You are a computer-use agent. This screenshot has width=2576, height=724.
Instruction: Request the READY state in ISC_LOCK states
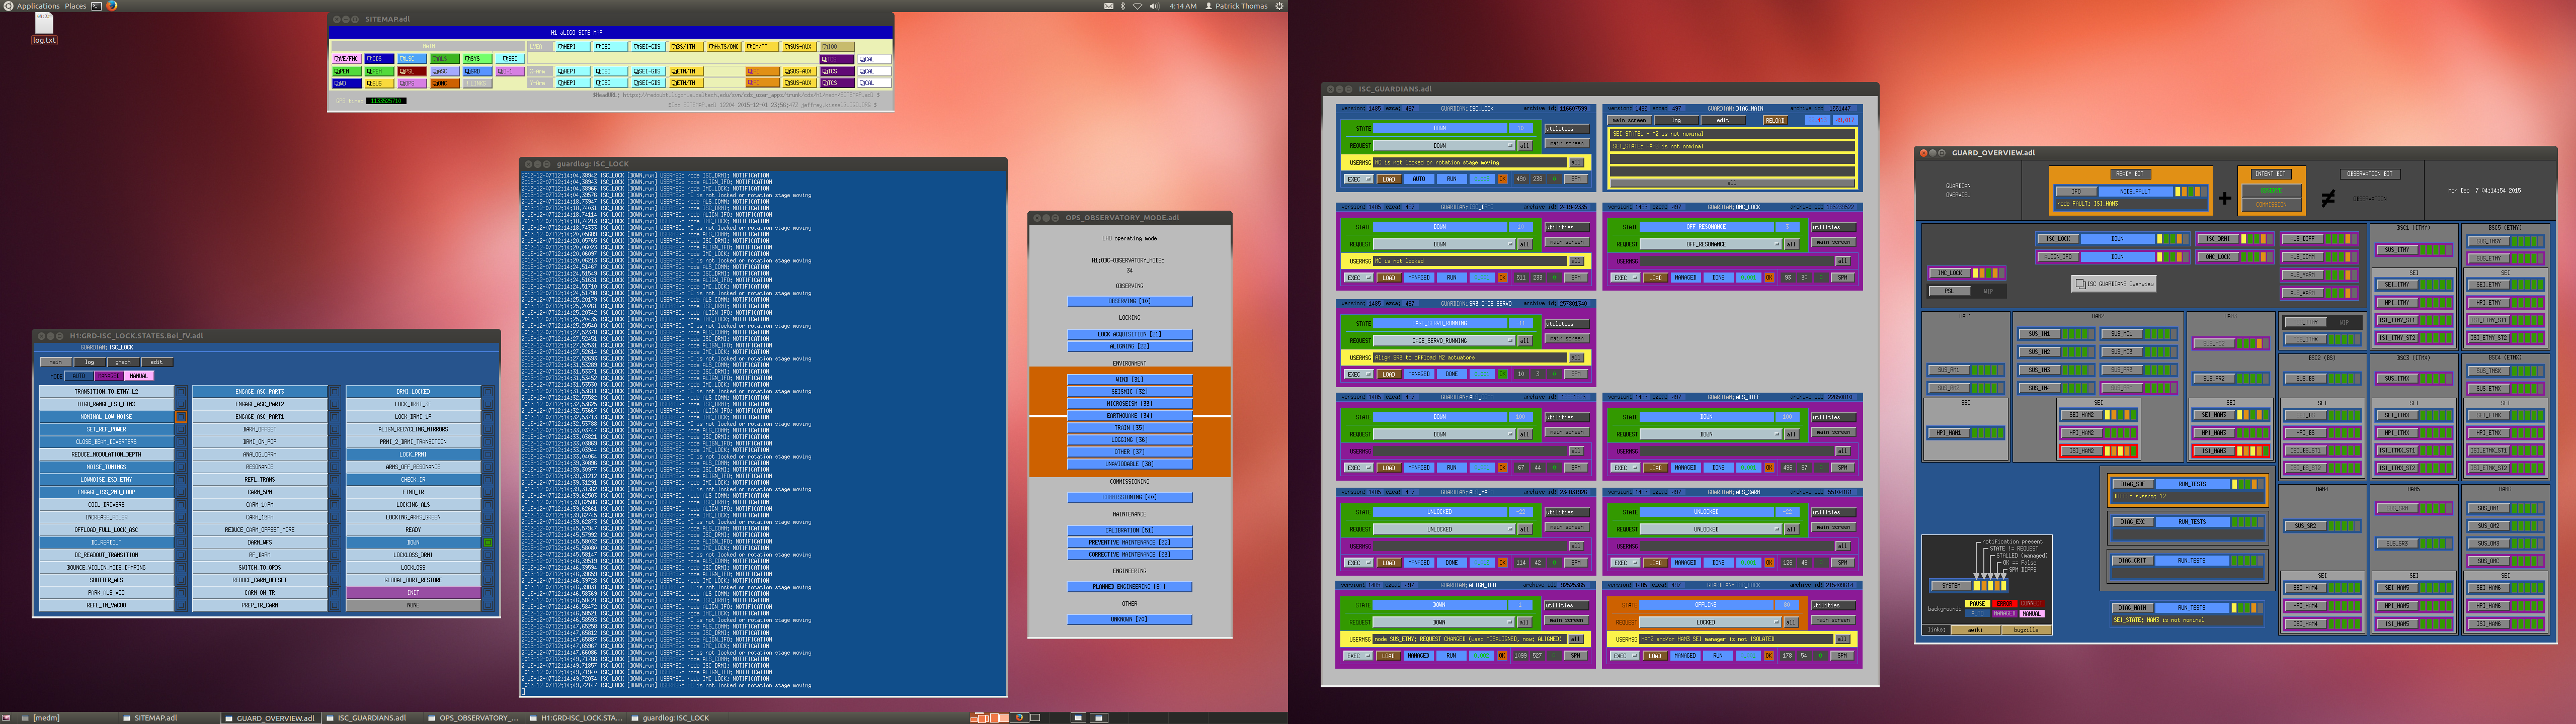click(x=414, y=530)
